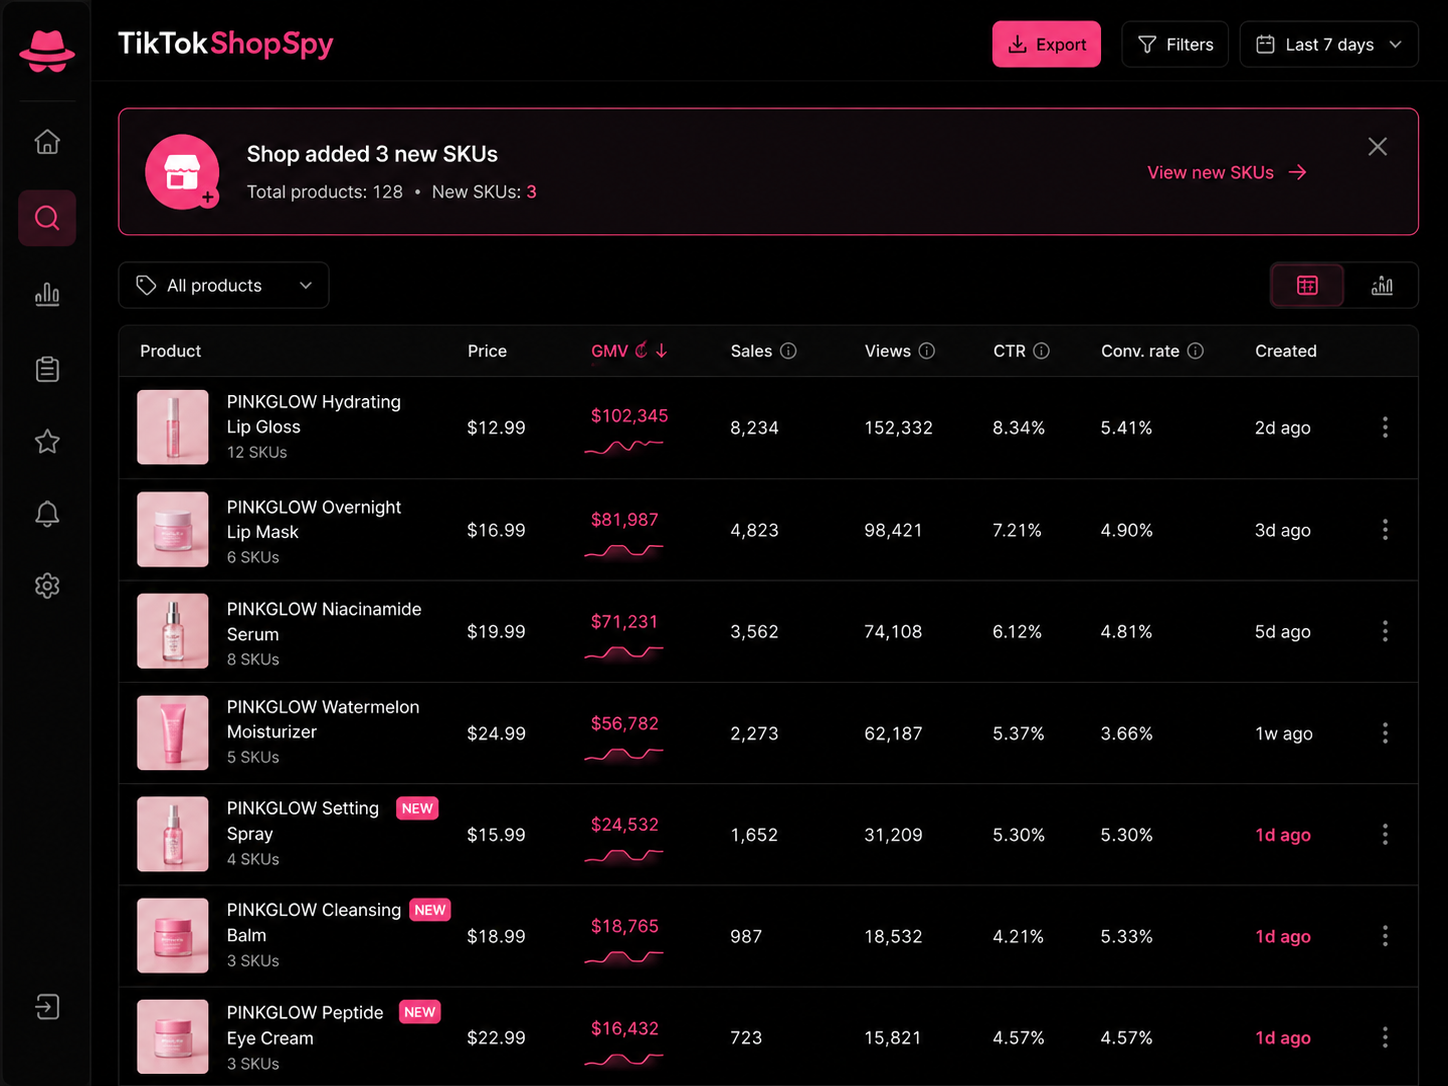Click the logout icon in sidebar
The image size is (1448, 1086).
click(47, 1006)
